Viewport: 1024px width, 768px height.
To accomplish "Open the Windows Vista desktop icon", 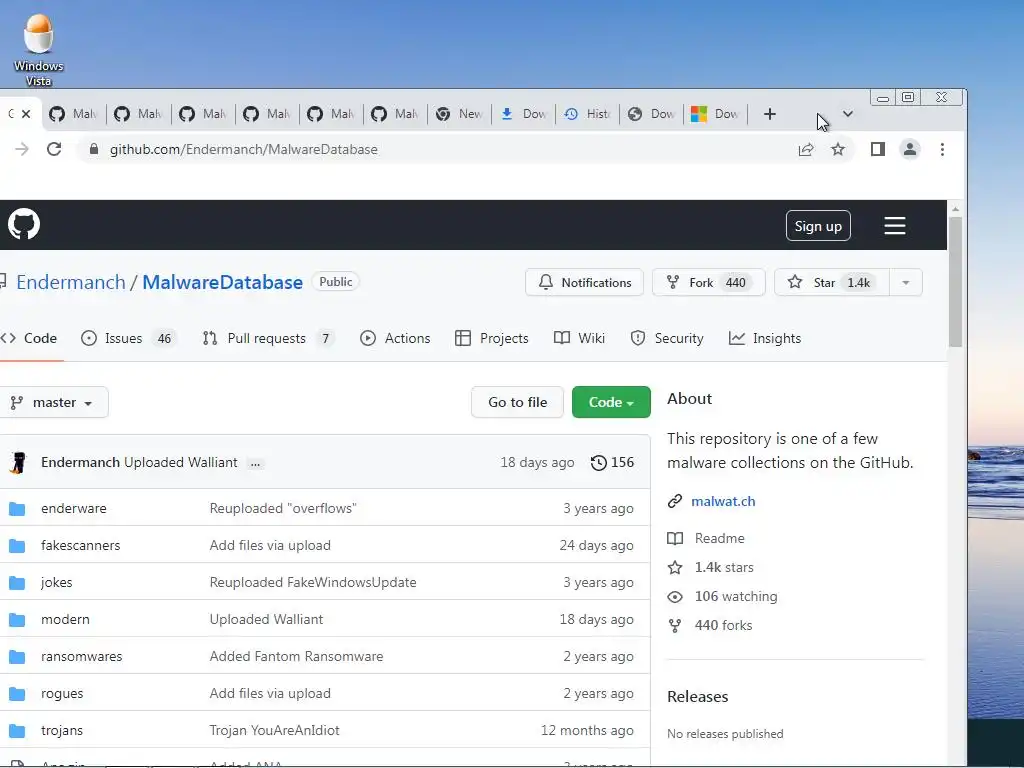I will (39, 50).
